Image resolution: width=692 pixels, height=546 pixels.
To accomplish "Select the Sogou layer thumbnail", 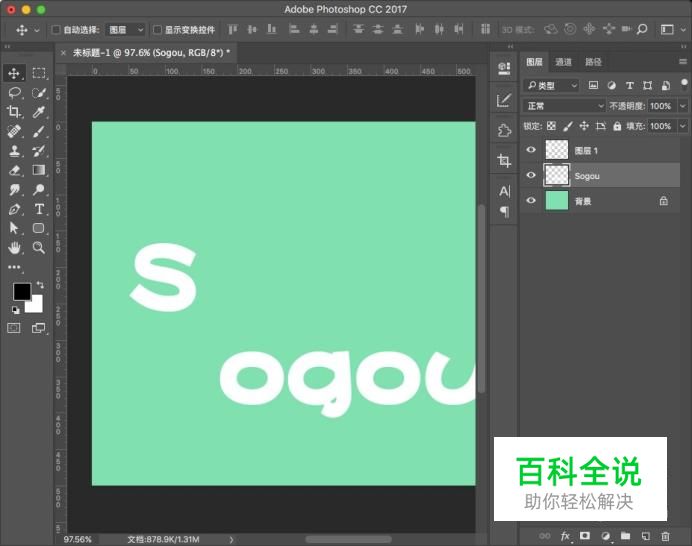I will [557, 175].
